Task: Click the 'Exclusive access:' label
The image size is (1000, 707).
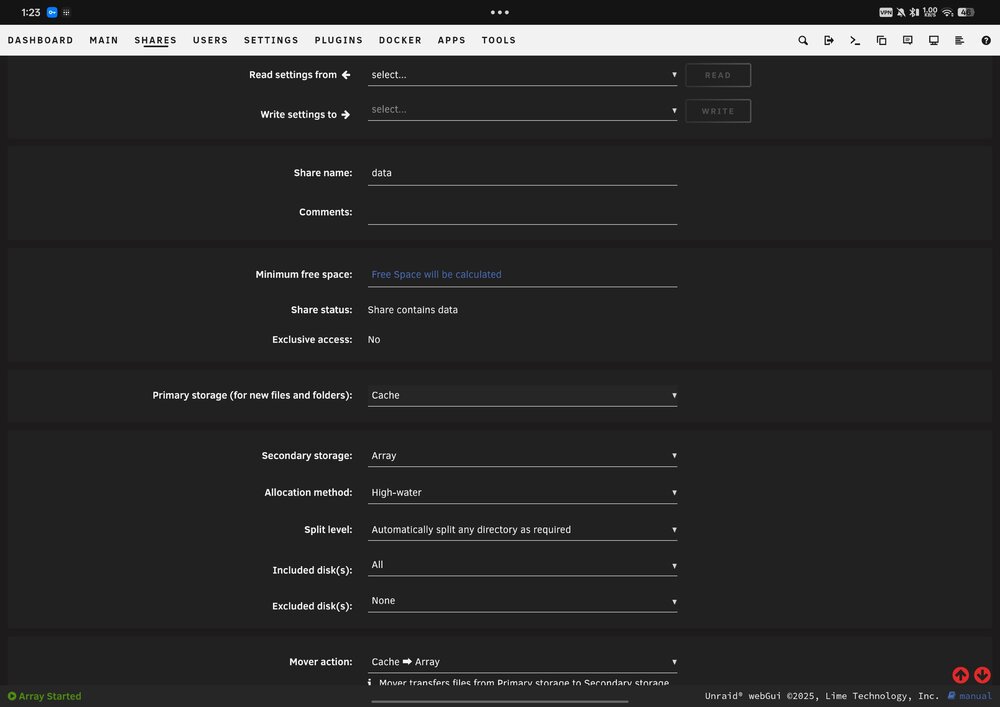Action: click(x=312, y=340)
